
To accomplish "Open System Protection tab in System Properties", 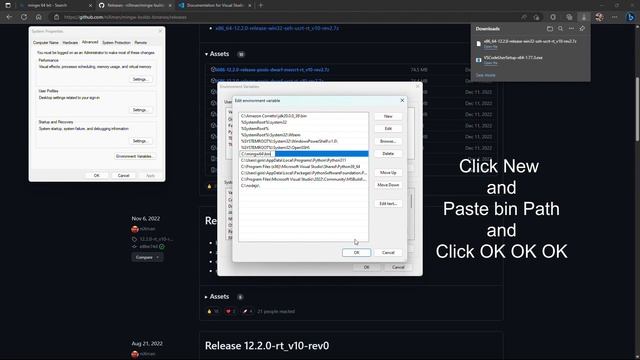I will point(116,42).
